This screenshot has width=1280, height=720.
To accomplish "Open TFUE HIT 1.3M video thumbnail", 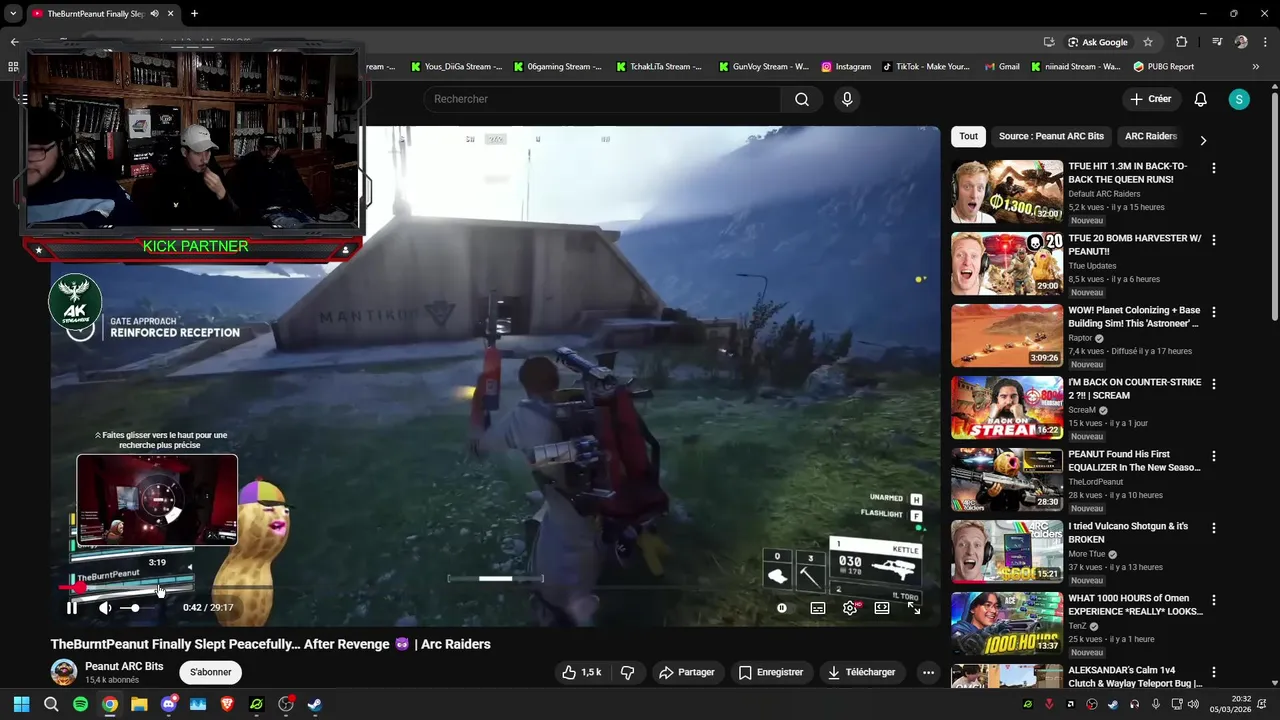I will pyautogui.click(x=1007, y=191).
